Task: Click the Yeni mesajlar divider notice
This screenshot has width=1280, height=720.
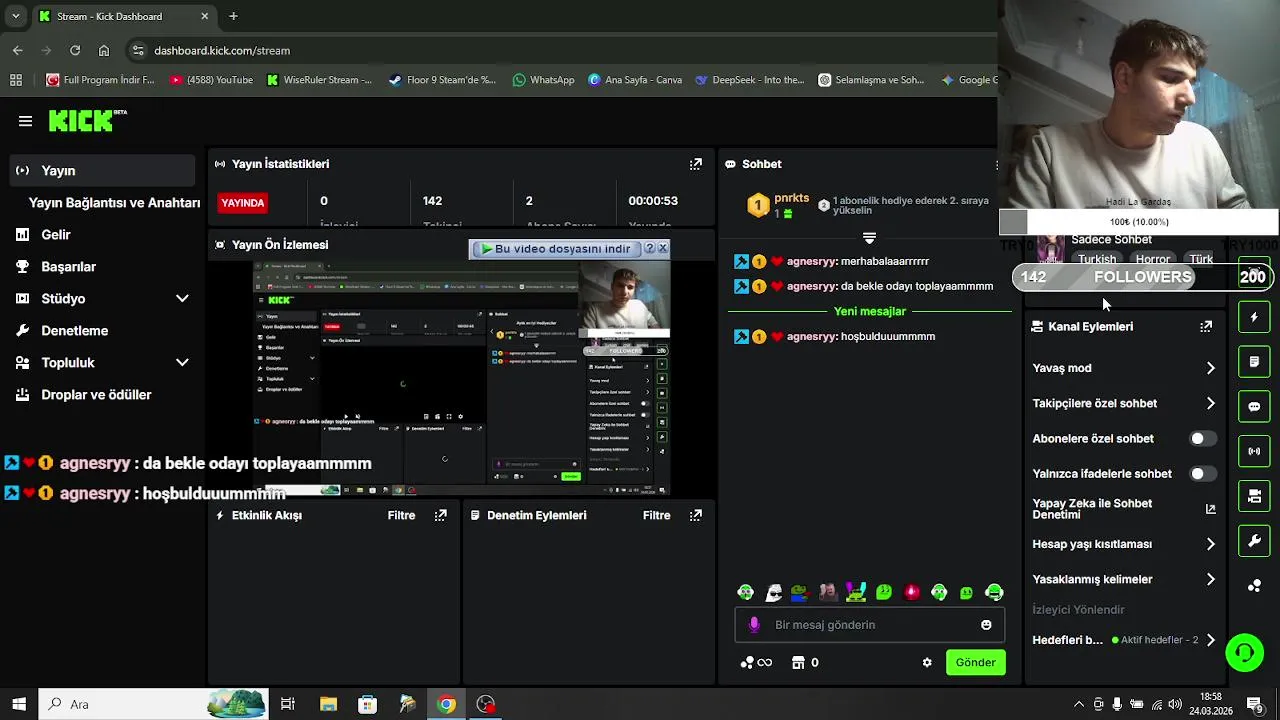Action: (x=869, y=311)
